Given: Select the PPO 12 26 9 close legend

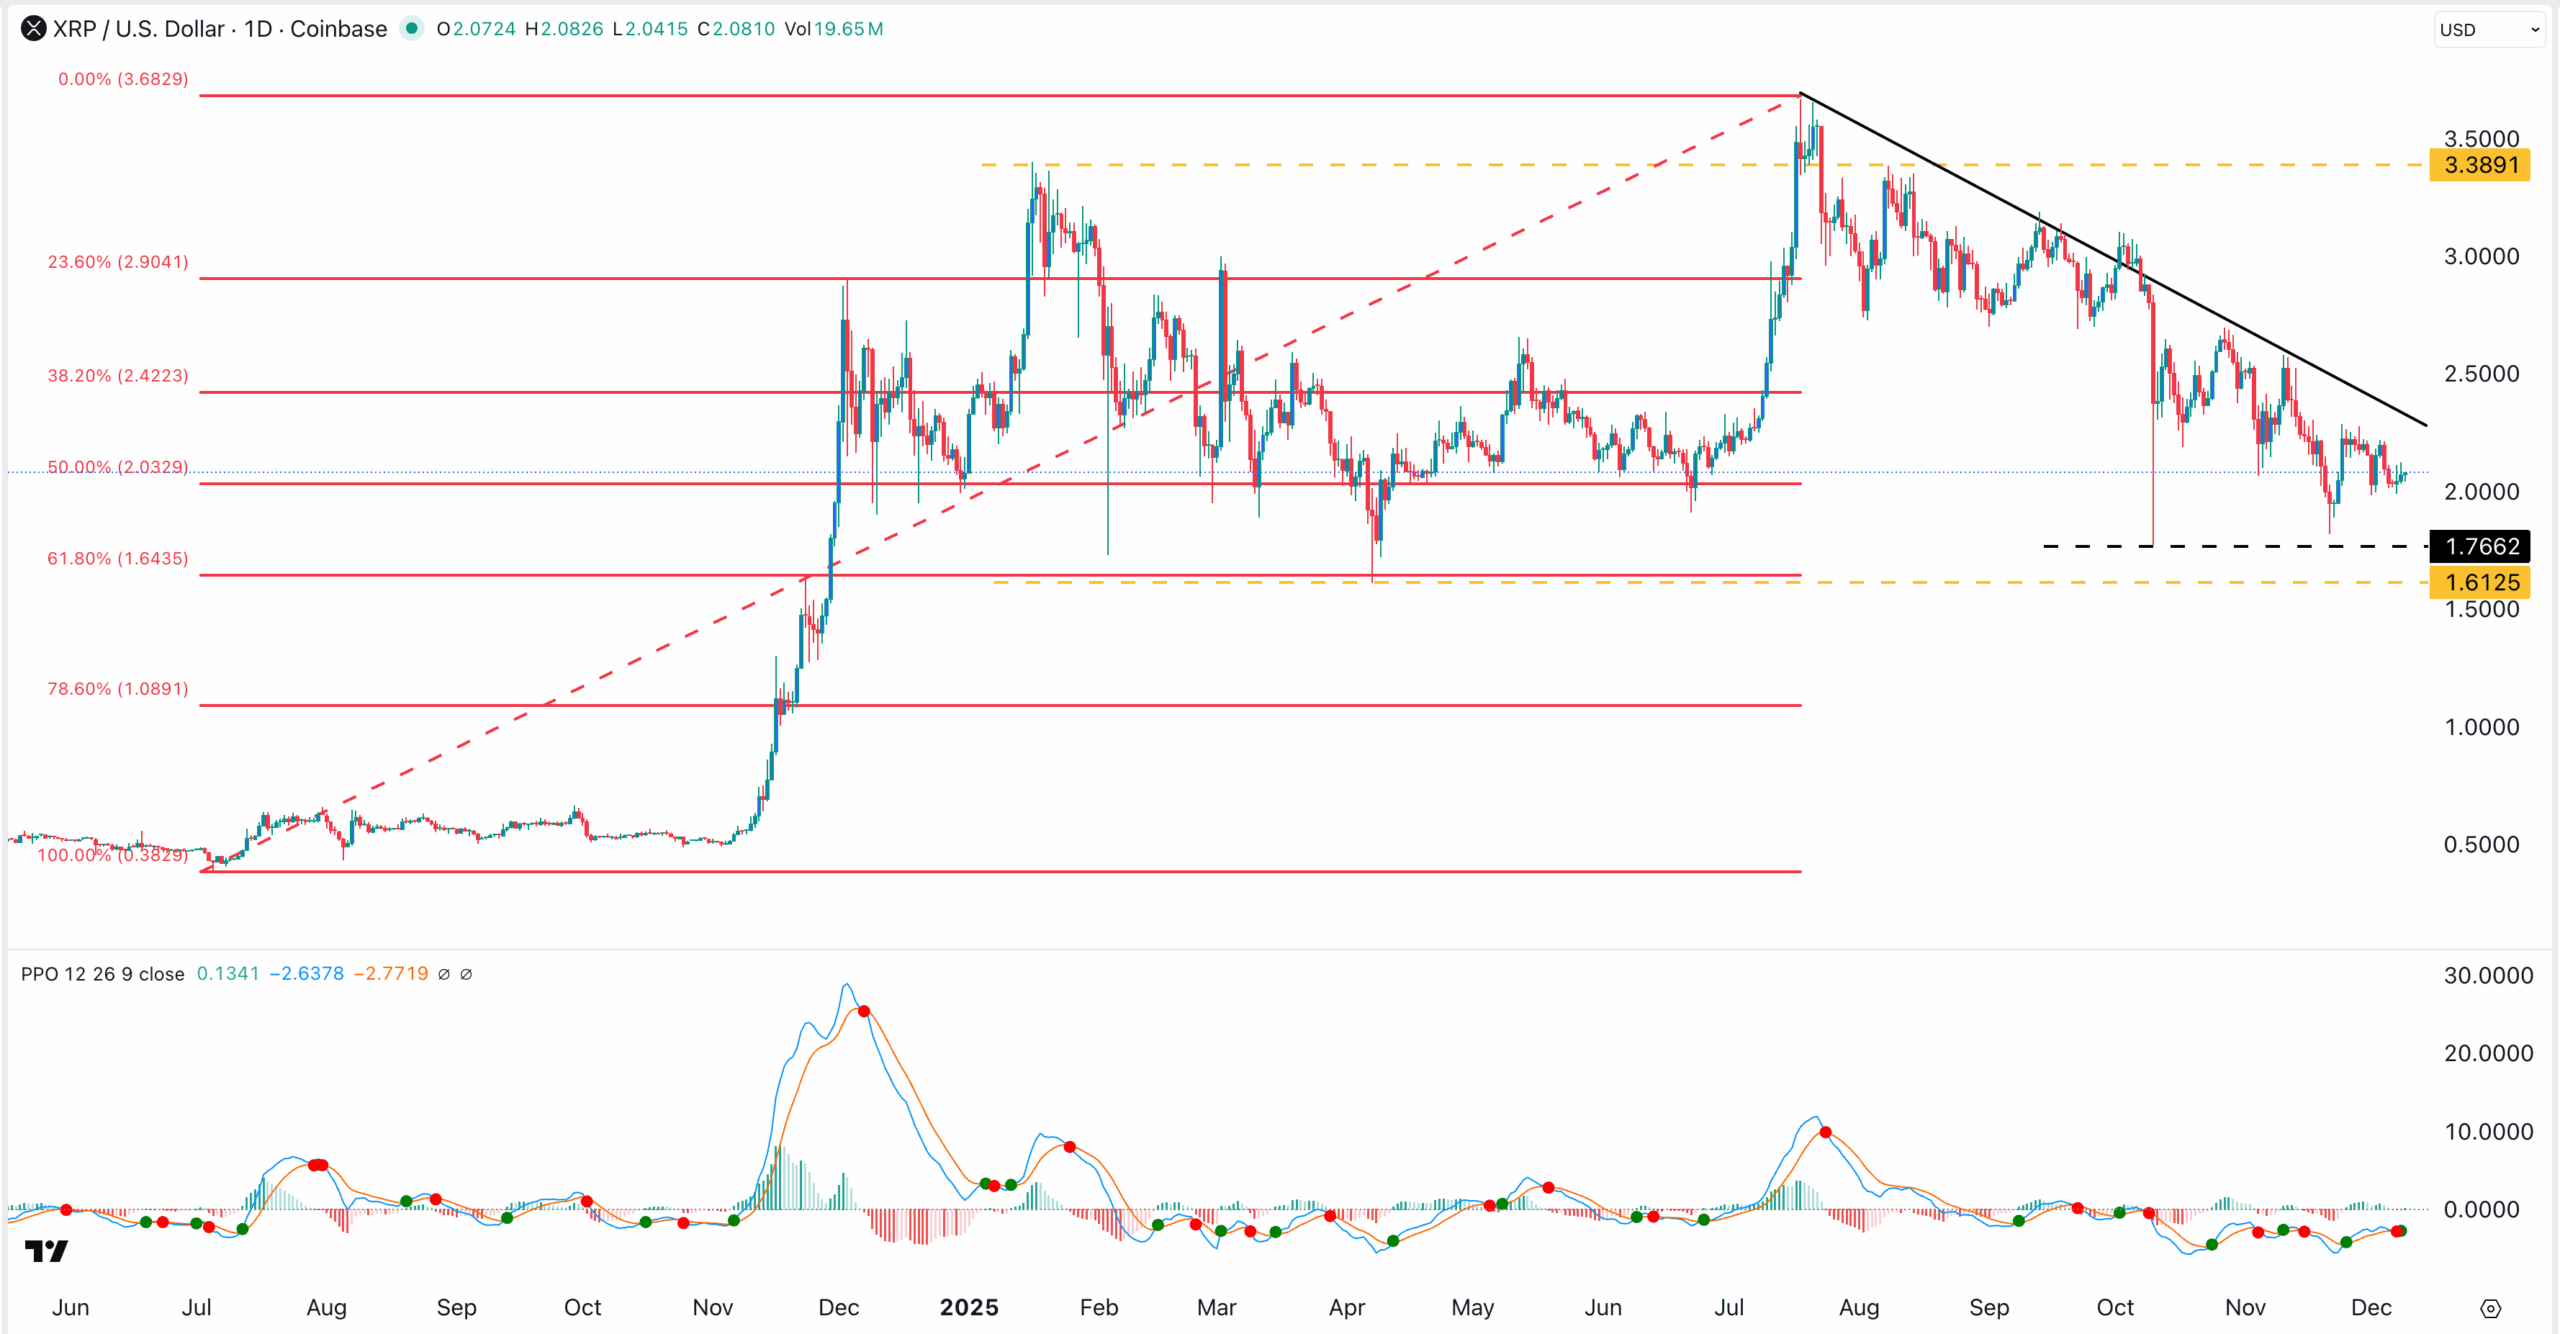Looking at the screenshot, I should [102, 974].
